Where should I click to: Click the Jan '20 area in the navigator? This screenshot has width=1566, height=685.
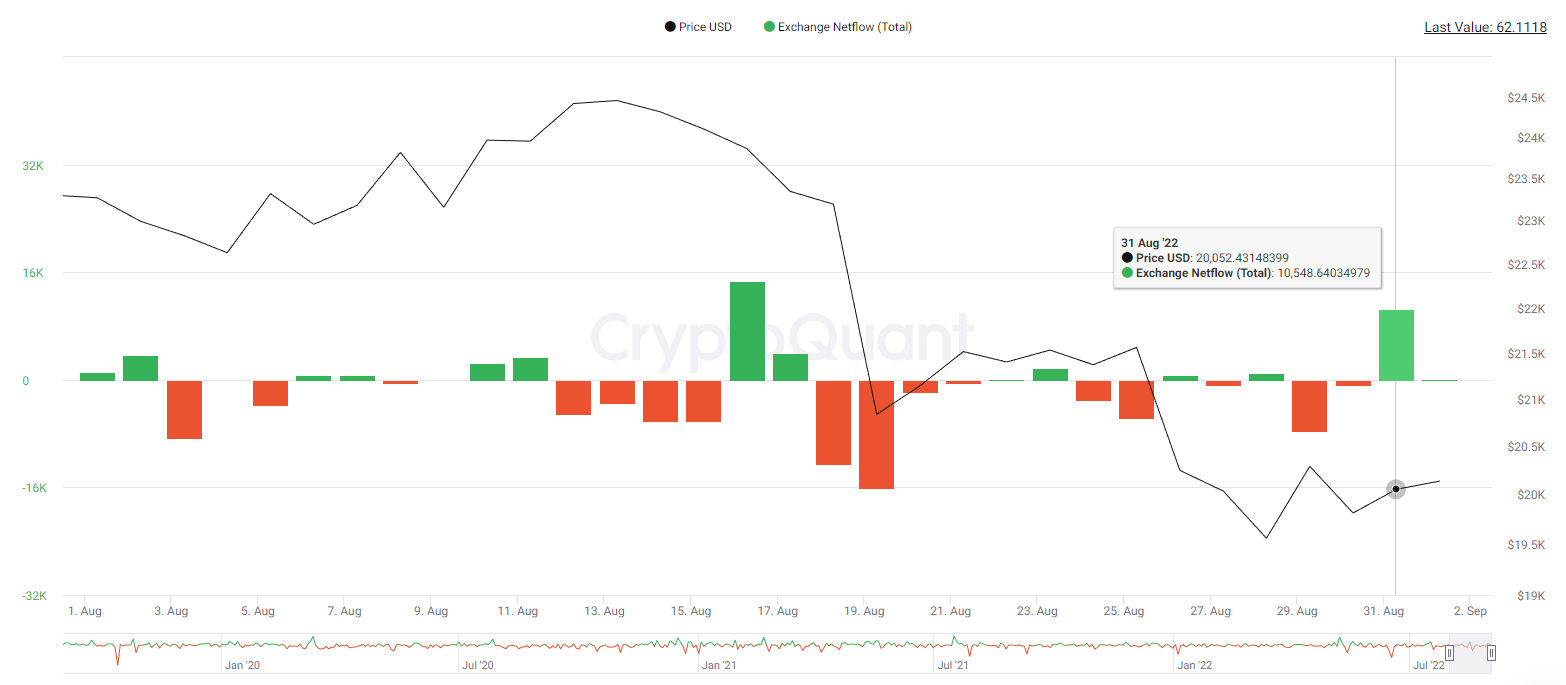pyautogui.click(x=242, y=664)
